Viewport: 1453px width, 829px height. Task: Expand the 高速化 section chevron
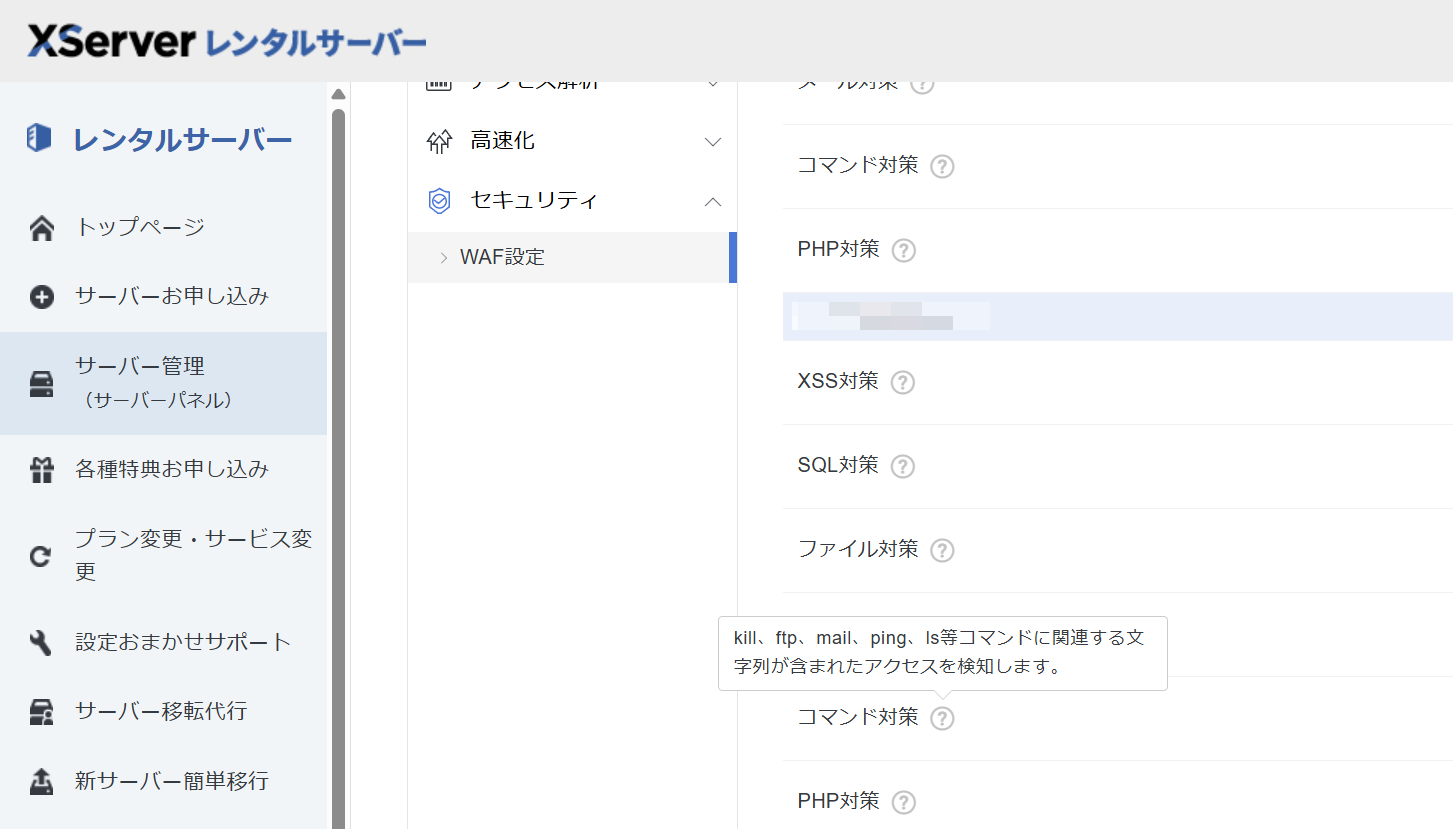point(713,142)
